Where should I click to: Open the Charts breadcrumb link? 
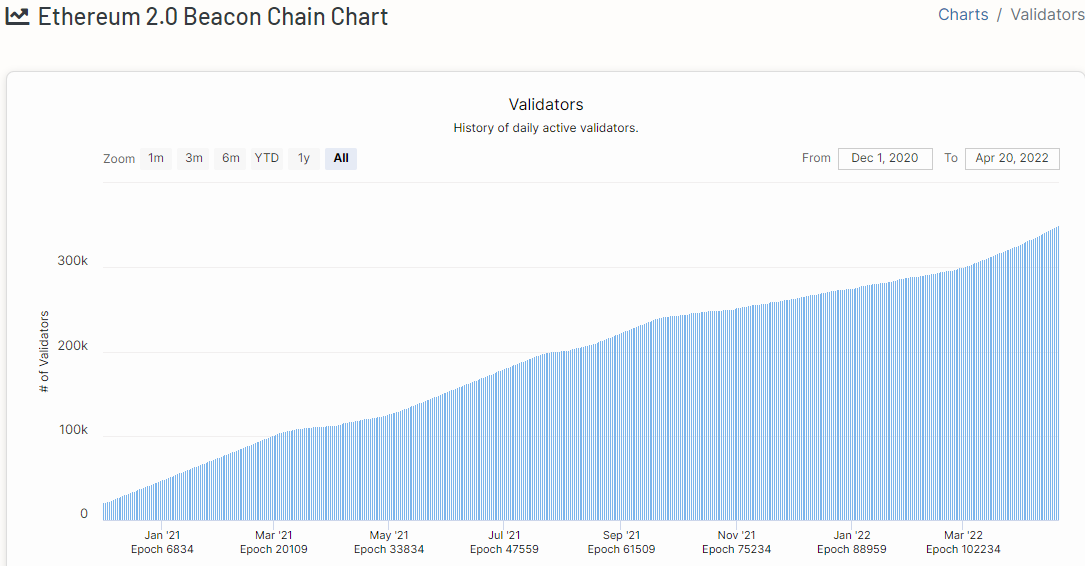tap(963, 15)
